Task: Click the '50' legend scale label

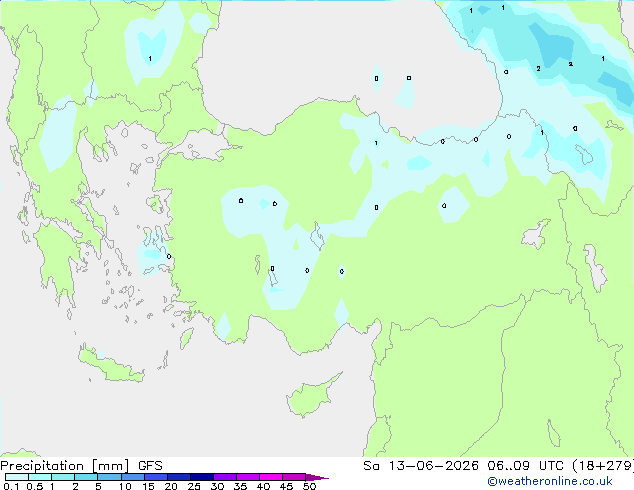Action: tap(309, 486)
